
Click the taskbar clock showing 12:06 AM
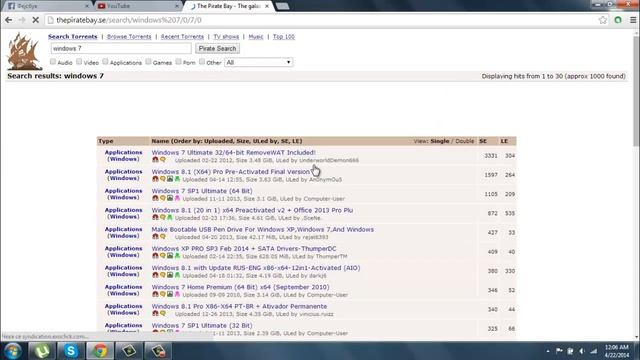[617, 351]
